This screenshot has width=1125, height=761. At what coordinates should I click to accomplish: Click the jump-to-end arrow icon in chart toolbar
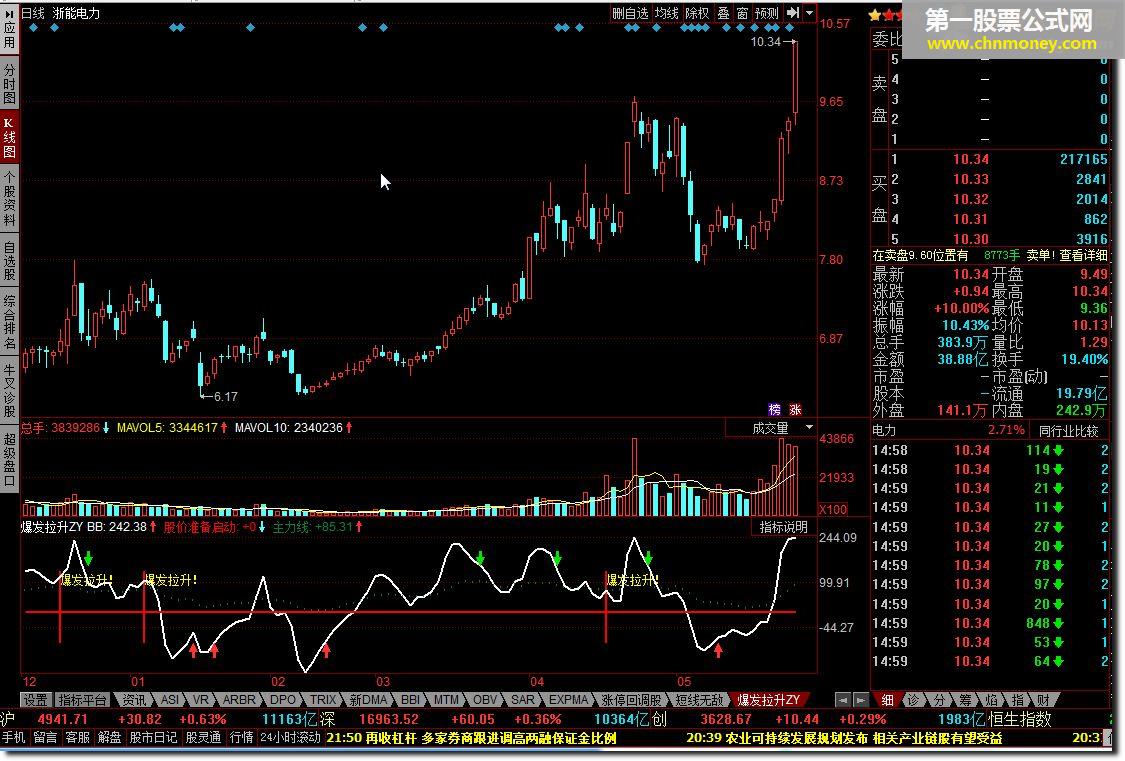pos(793,13)
